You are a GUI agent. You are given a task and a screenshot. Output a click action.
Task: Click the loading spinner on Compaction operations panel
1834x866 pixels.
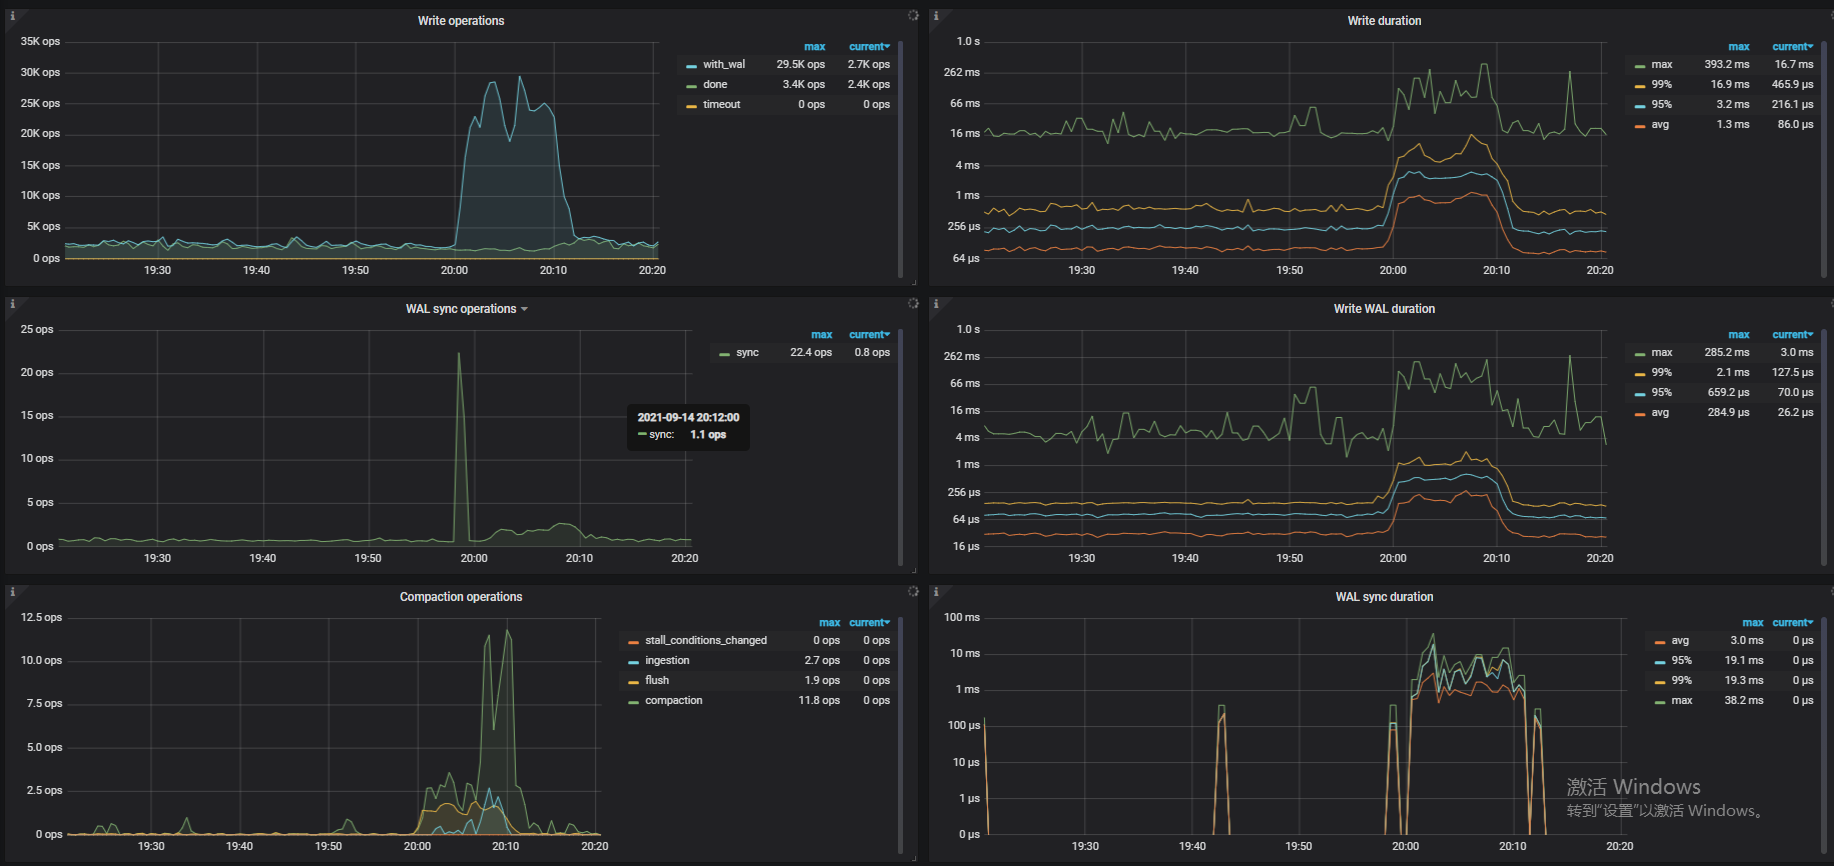coord(913,592)
